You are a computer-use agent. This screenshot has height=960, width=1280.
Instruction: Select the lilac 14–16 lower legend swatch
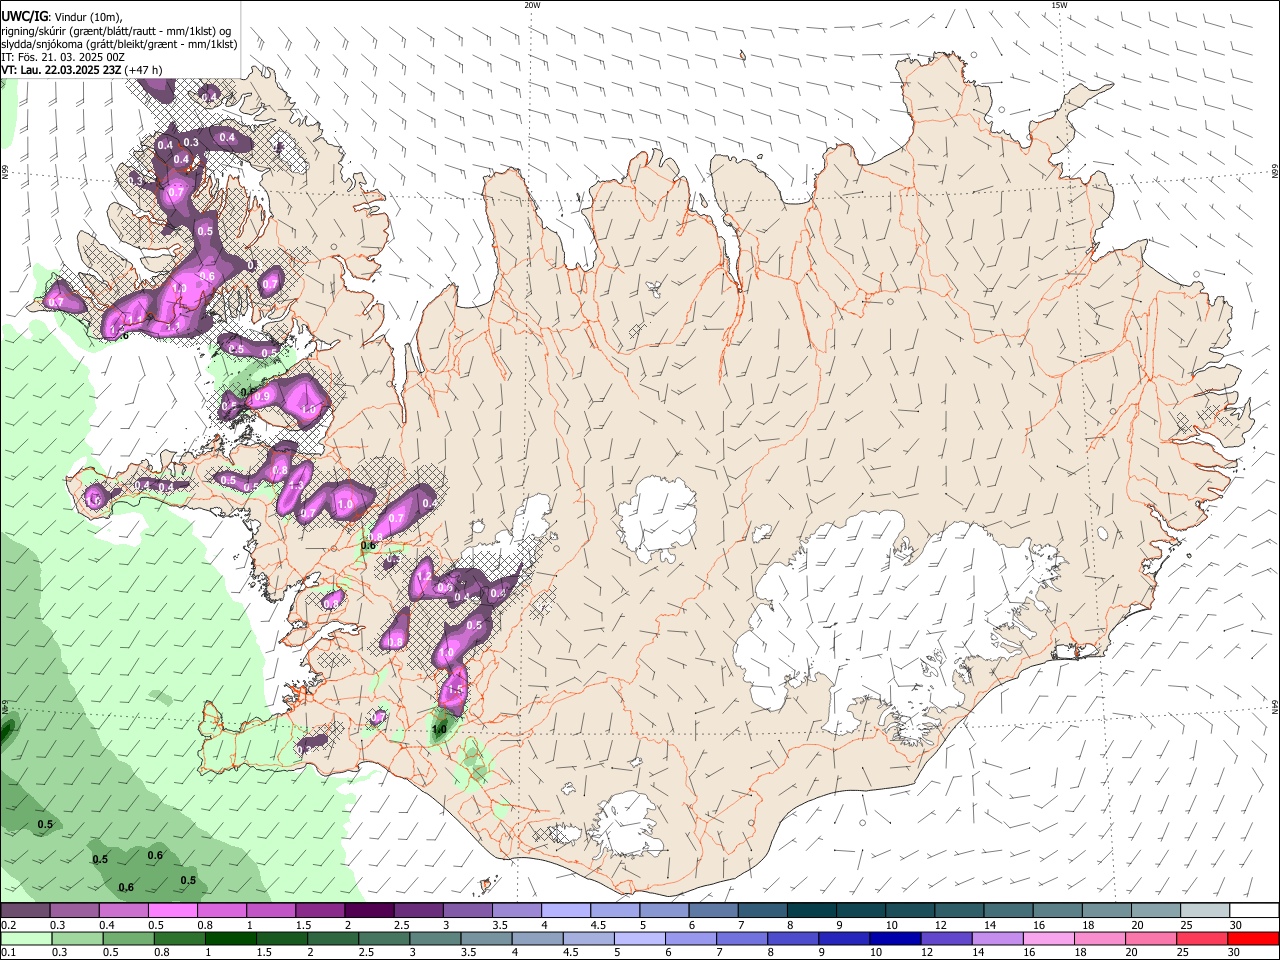tap(997, 939)
